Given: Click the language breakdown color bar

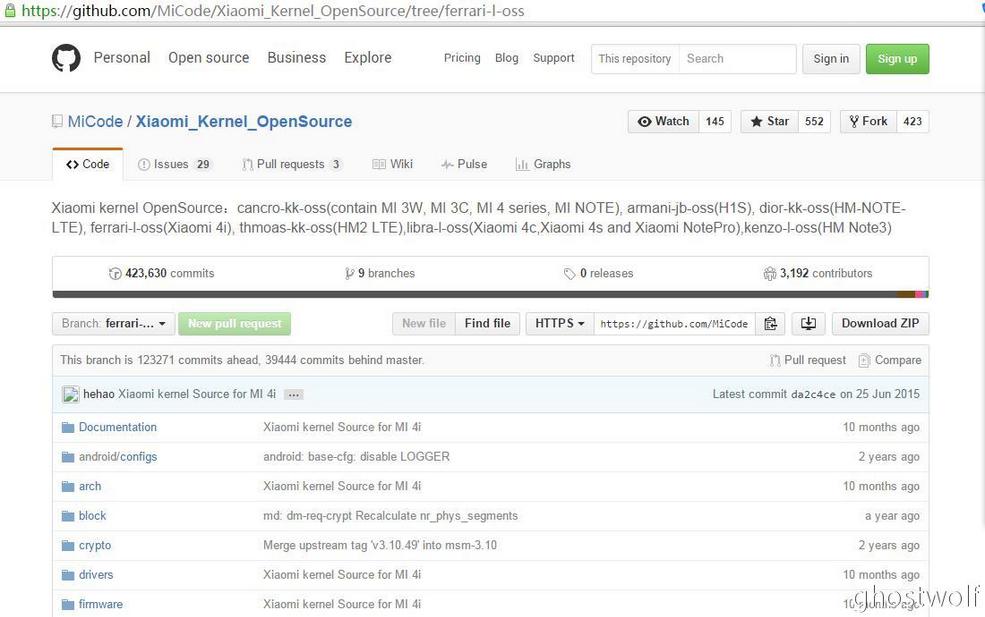Looking at the screenshot, I should 491,294.
